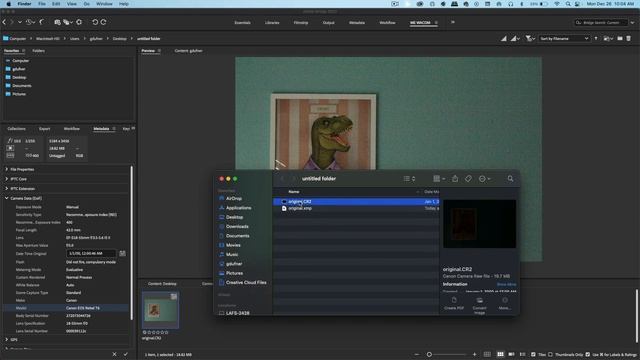Switch to the Essentials workspace
This screenshot has height=360, width=640.
[x=242, y=22]
